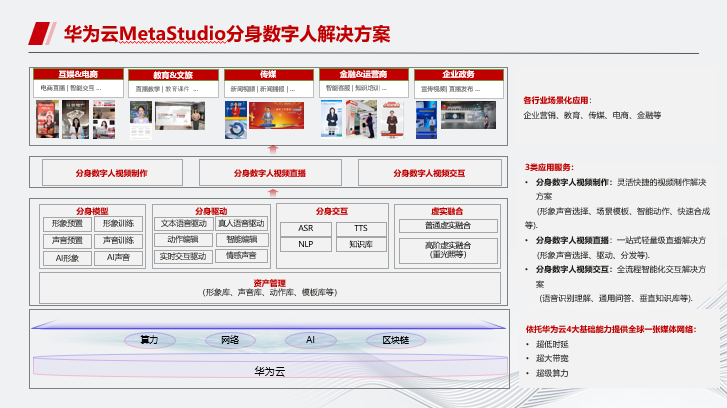Click the 智能客服 | 知识培训 subtitle box
Image resolution: width=727 pixels, height=408 pixels.
tap(364, 88)
